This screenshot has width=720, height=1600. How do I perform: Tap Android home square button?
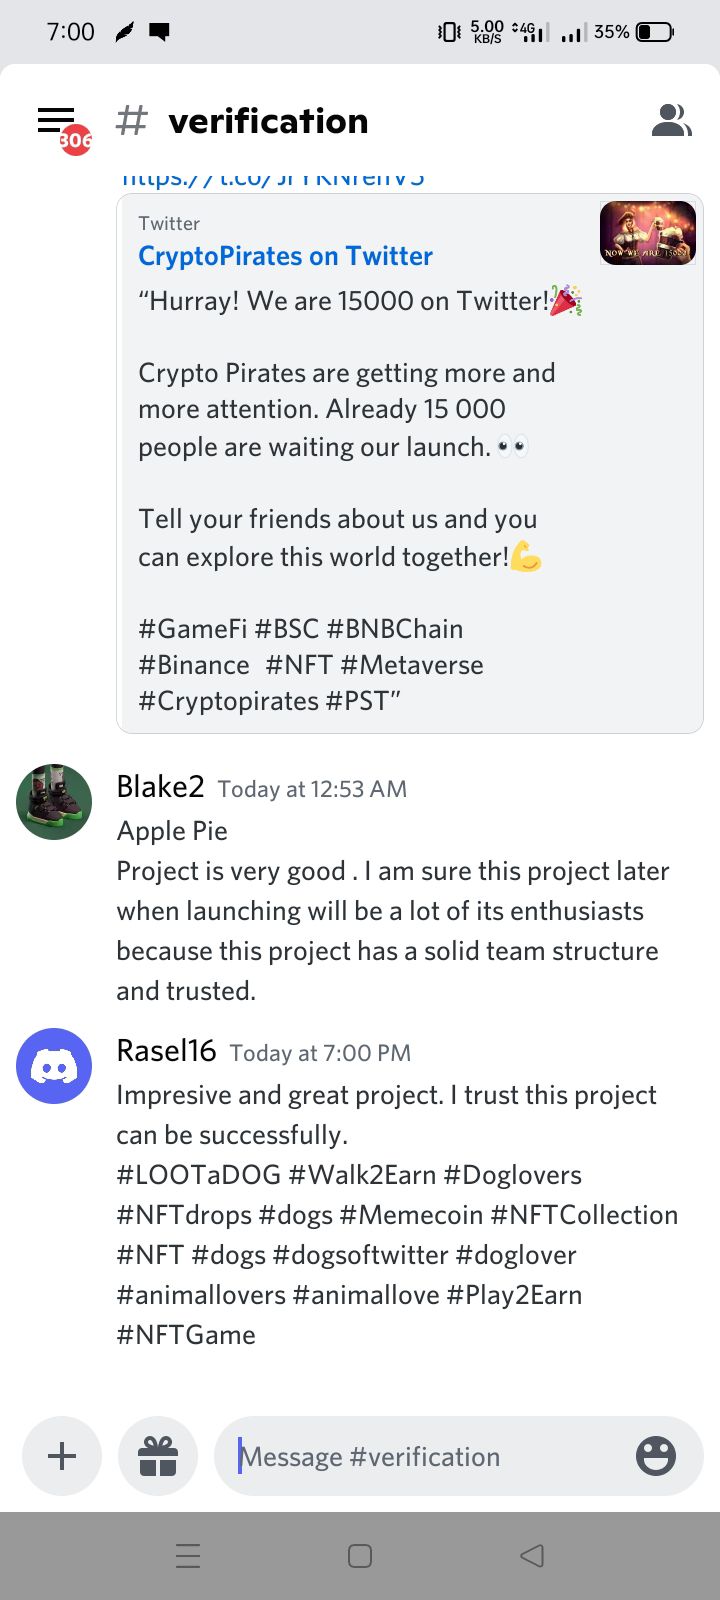tap(360, 1555)
